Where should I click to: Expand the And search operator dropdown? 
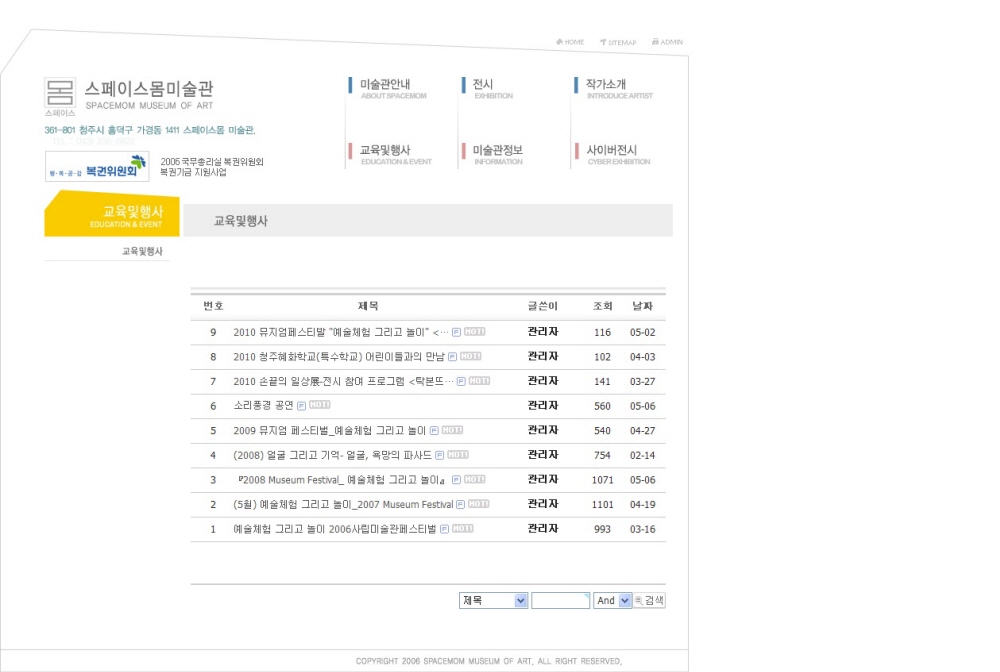(x=613, y=601)
